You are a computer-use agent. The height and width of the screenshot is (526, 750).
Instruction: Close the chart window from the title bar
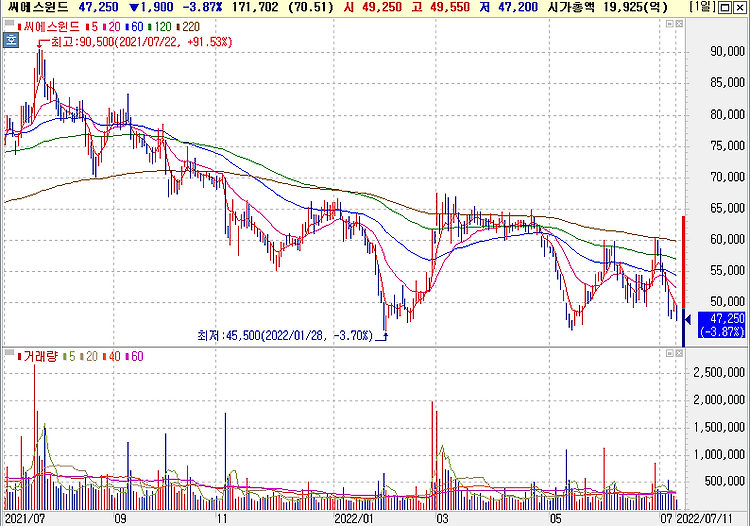(x=739, y=8)
